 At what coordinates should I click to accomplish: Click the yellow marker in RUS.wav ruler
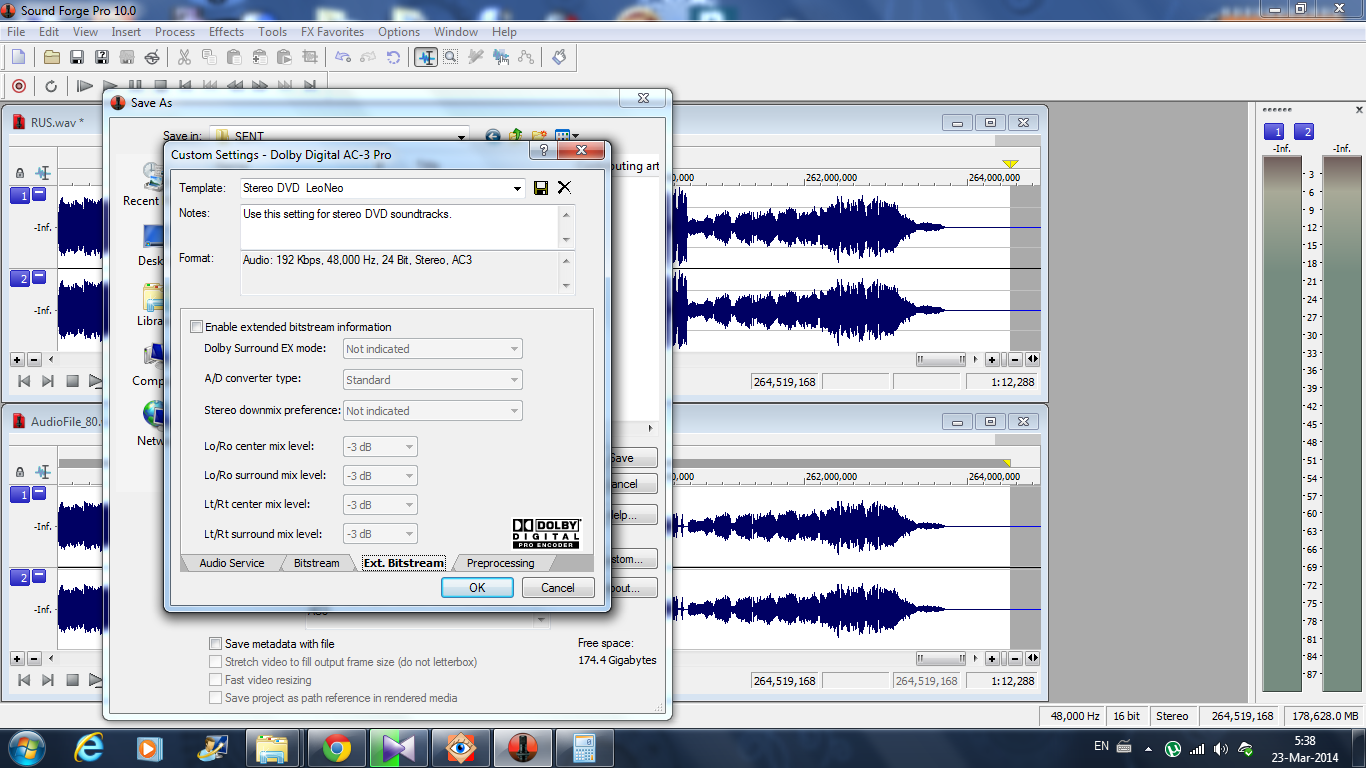1010,164
